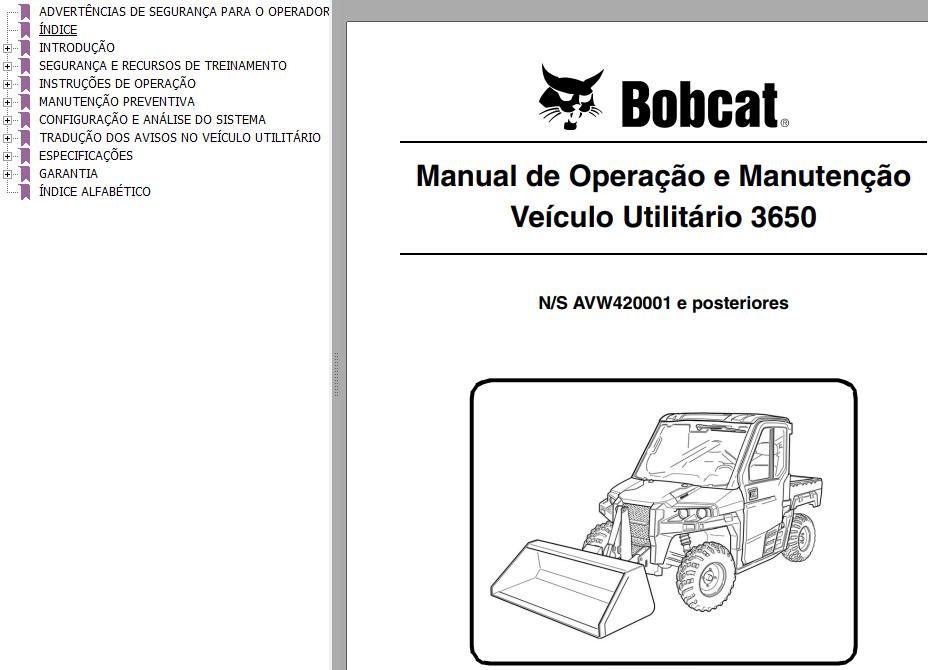Screen dimensions: 928x670
Task: Click the text Veículo Utilitário 3650
Action: pos(663,217)
